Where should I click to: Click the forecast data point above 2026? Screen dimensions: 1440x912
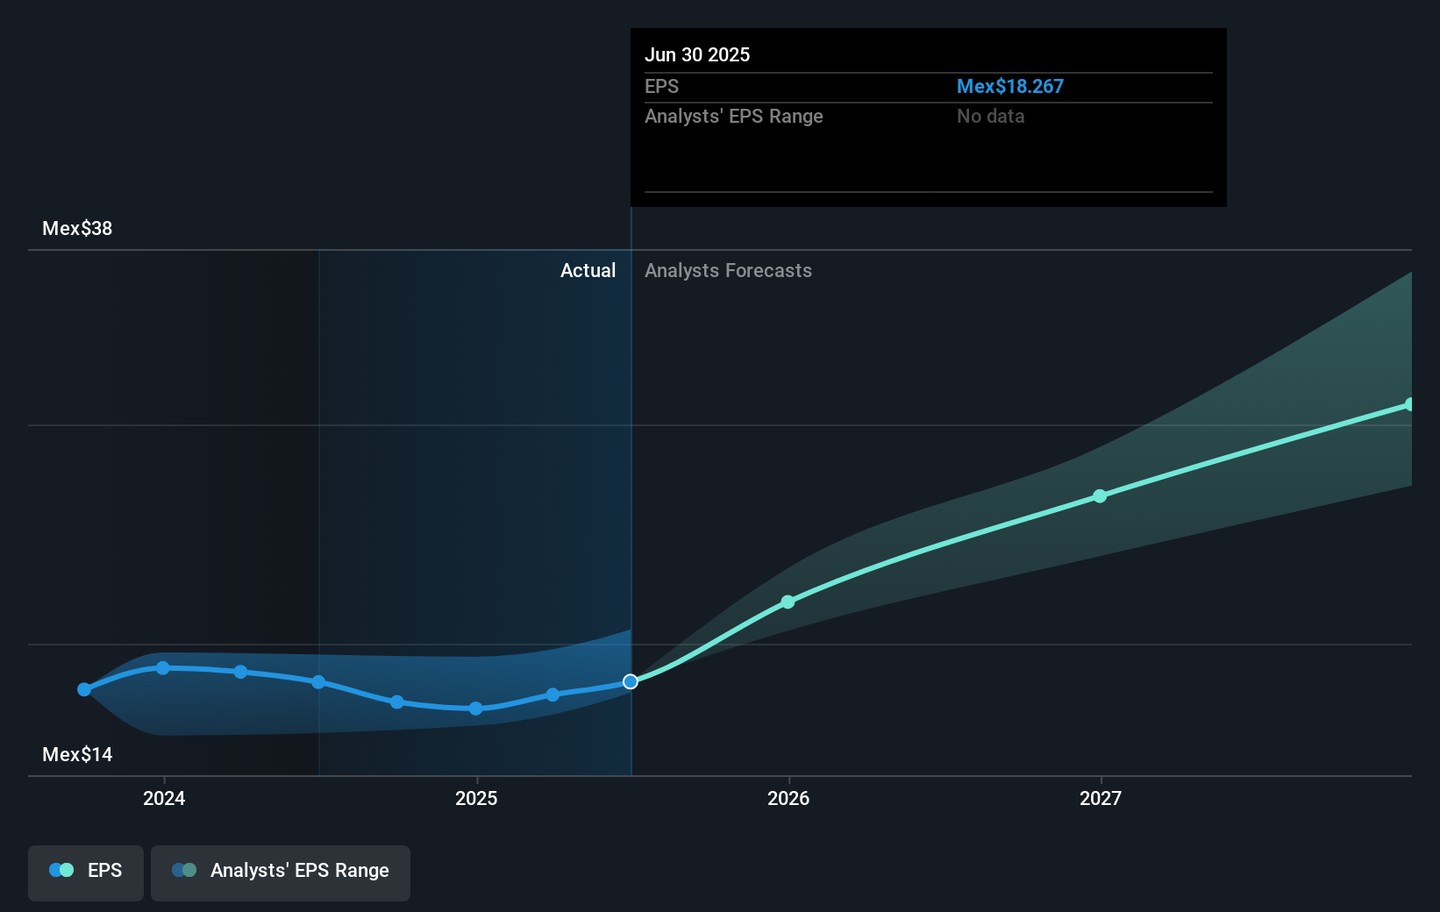(x=788, y=602)
